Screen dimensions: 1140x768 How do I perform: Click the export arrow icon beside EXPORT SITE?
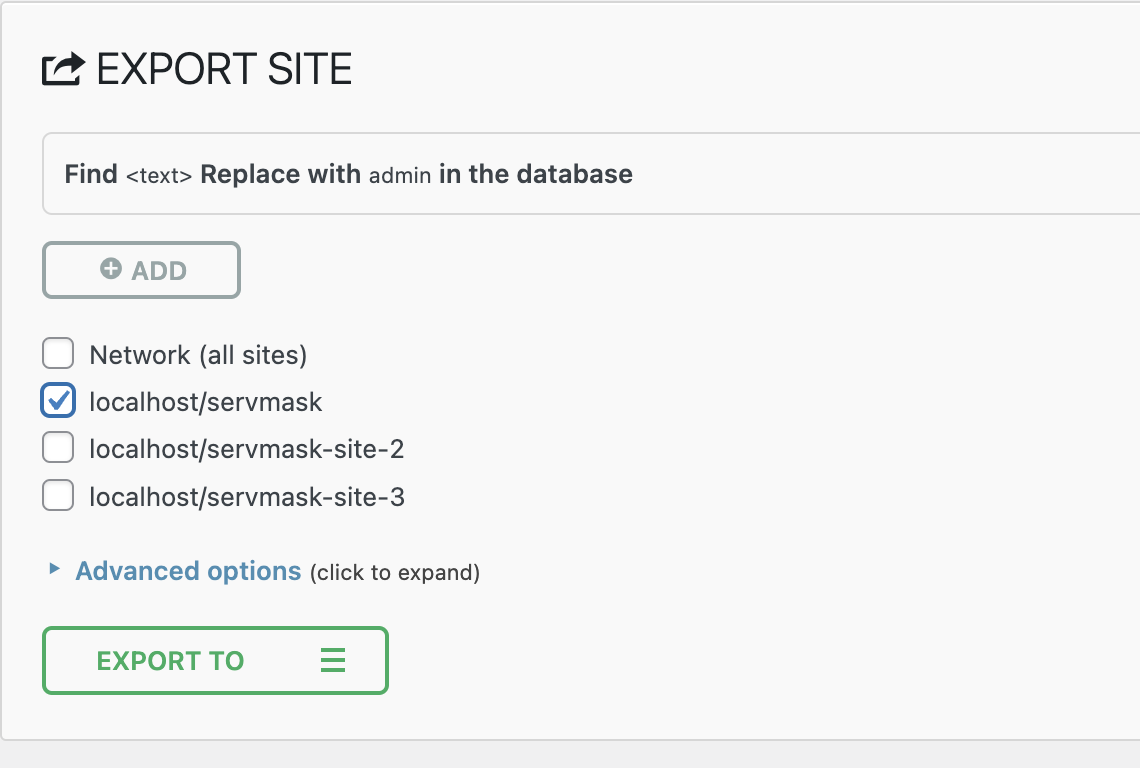[x=64, y=69]
